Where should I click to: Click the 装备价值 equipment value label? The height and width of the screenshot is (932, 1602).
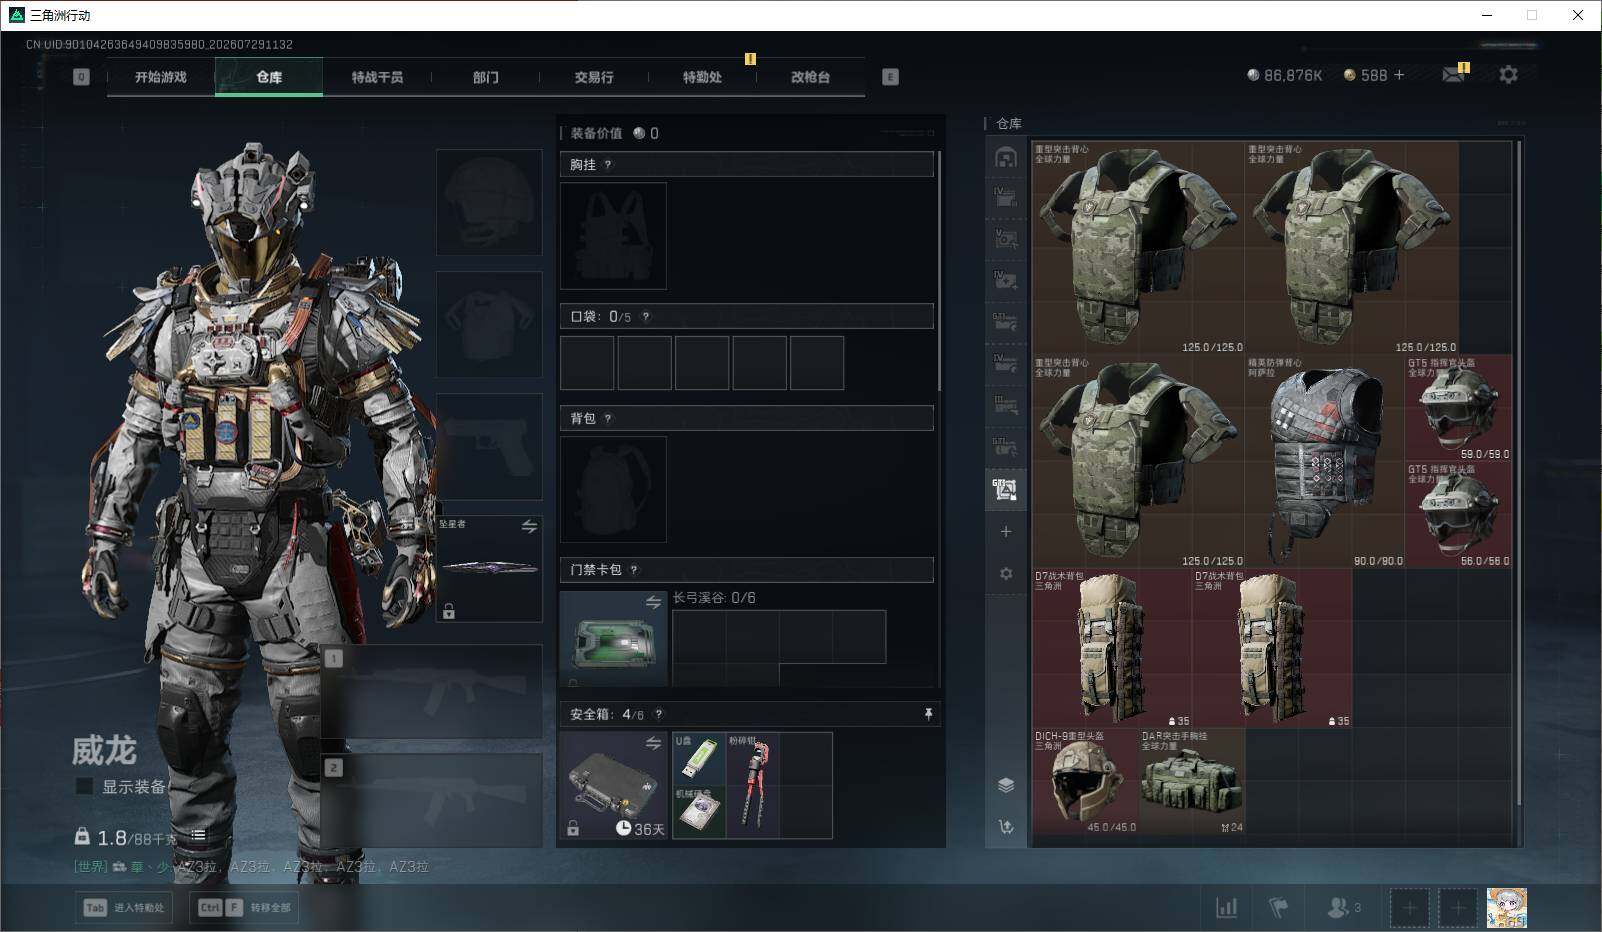596,133
